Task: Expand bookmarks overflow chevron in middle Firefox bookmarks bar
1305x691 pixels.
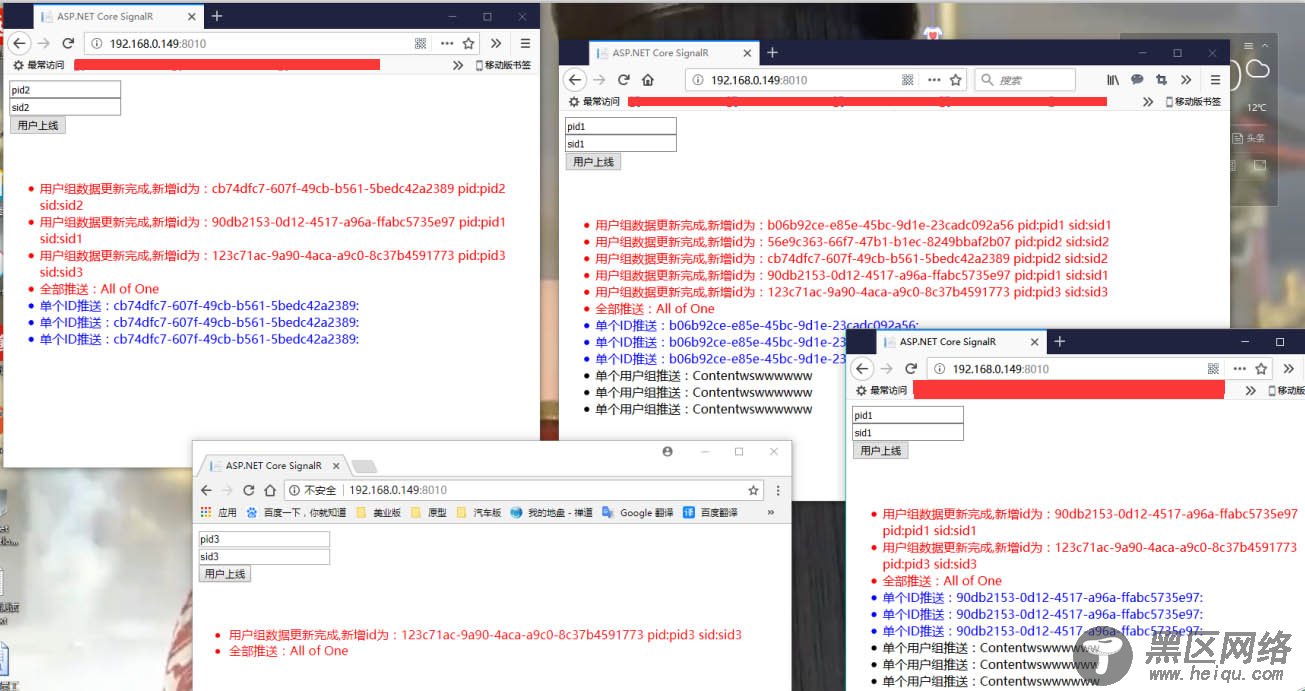Action: point(1148,102)
